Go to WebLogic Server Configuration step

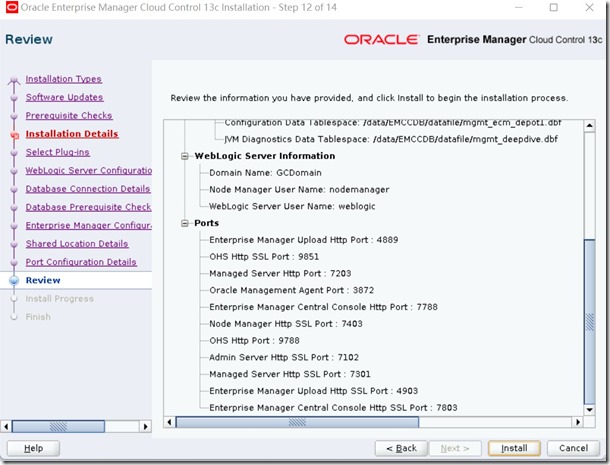(89, 170)
